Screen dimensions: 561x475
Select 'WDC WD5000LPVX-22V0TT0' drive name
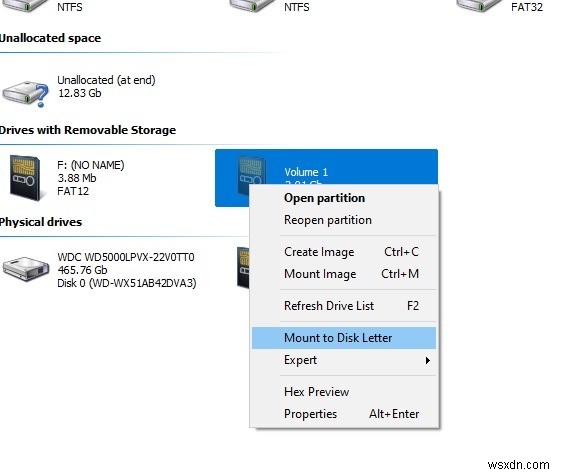[x=126, y=257]
